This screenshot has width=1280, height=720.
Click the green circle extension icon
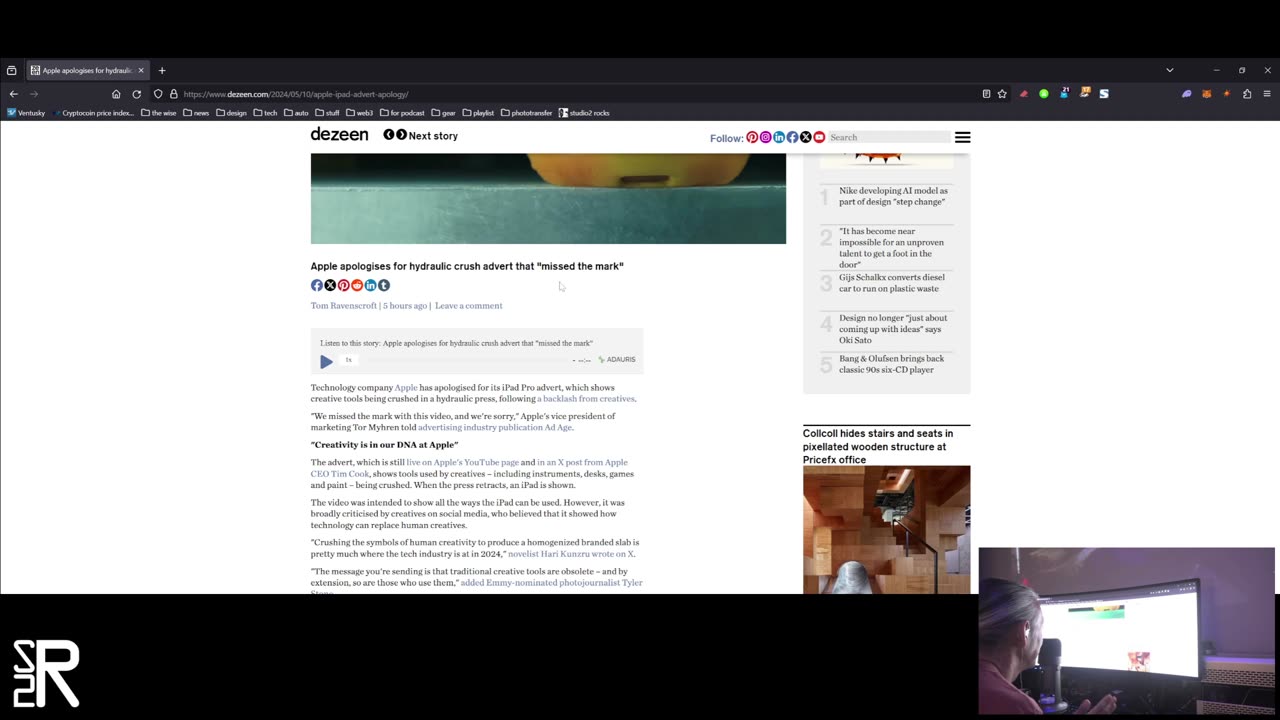coord(1044,94)
